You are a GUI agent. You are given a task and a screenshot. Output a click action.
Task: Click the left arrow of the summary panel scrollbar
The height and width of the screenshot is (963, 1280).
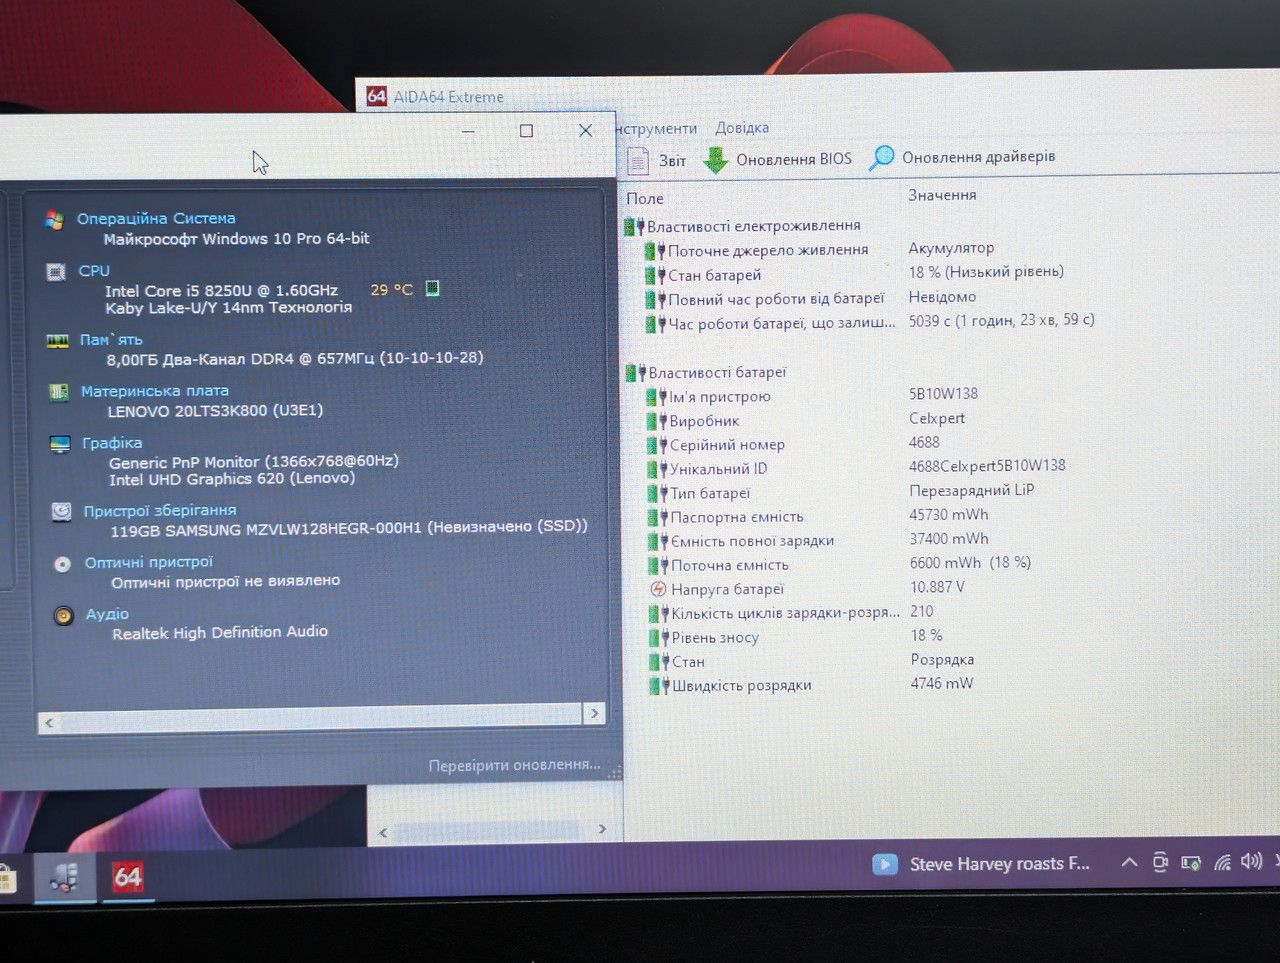click(49, 722)
